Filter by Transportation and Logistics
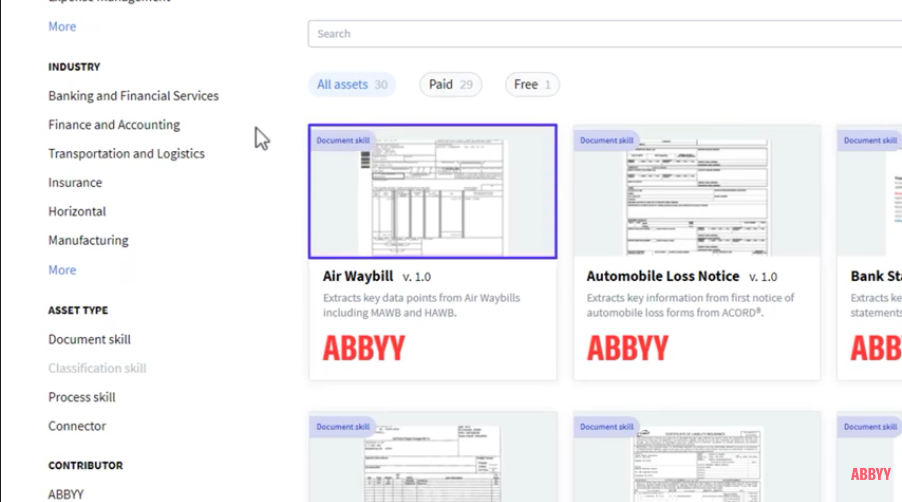Image resolution: width=902 pixels, height=502 pixels. pyautogui.click(x=127, y=154)
